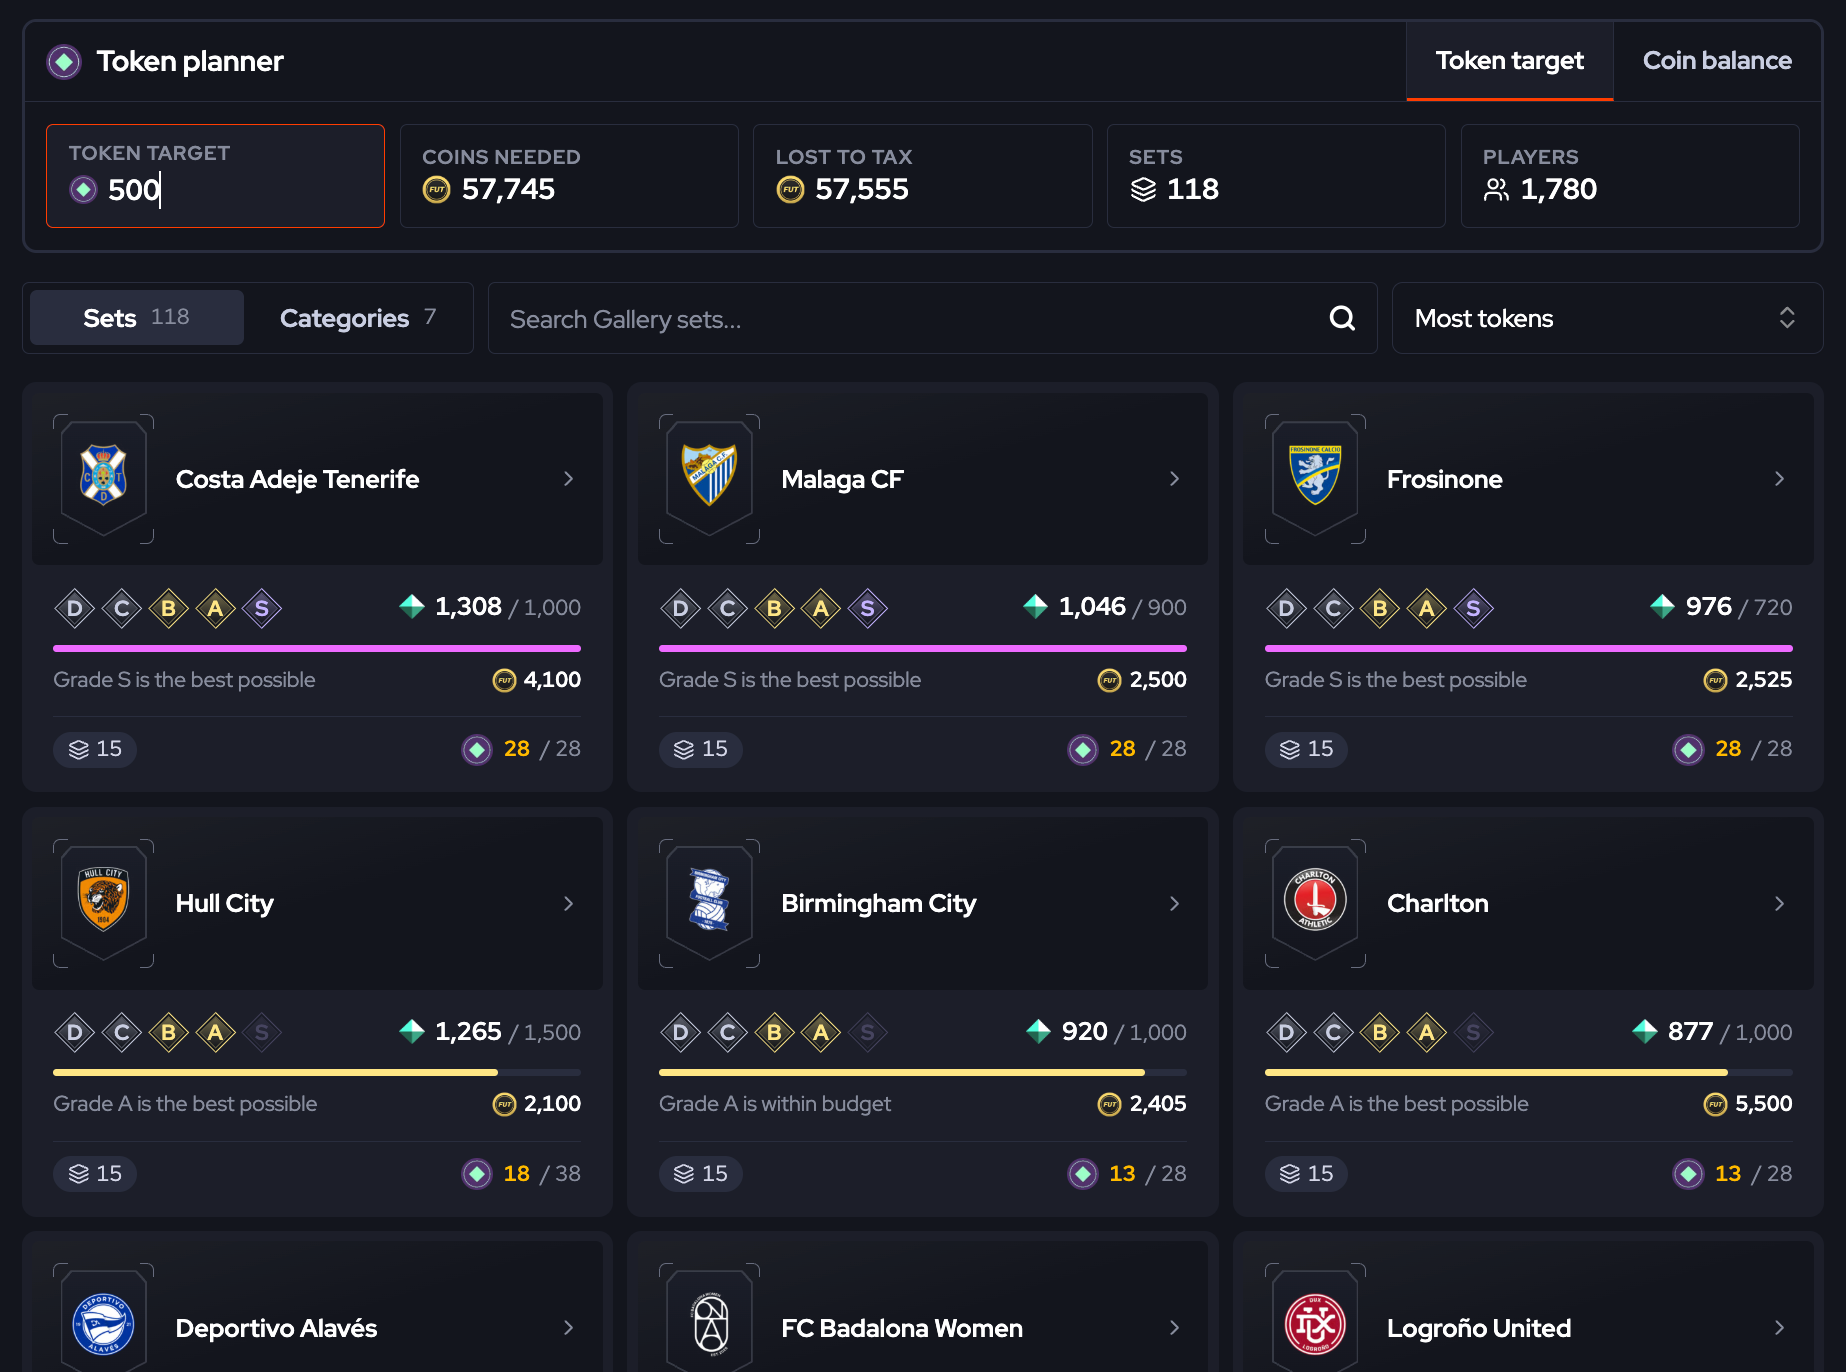Click the Hull City rating progress bar

coord(317,1072)
